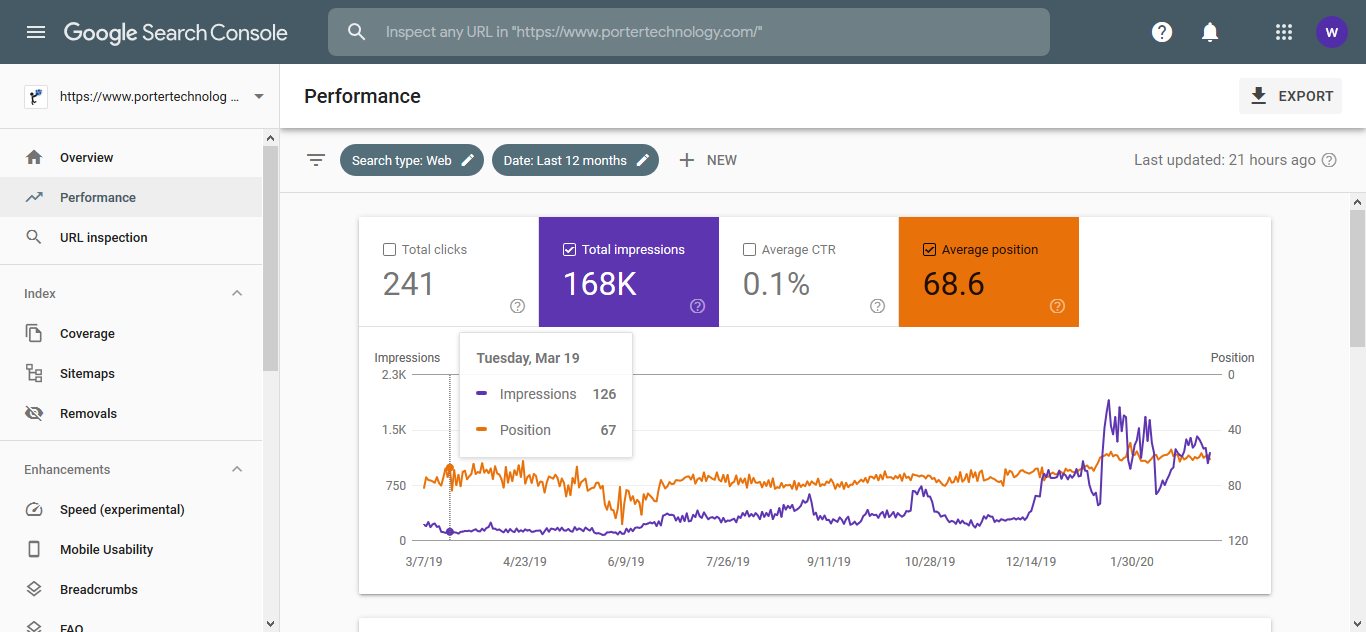Open the Removals tool

pyautogui.click(x=131, y=413)
